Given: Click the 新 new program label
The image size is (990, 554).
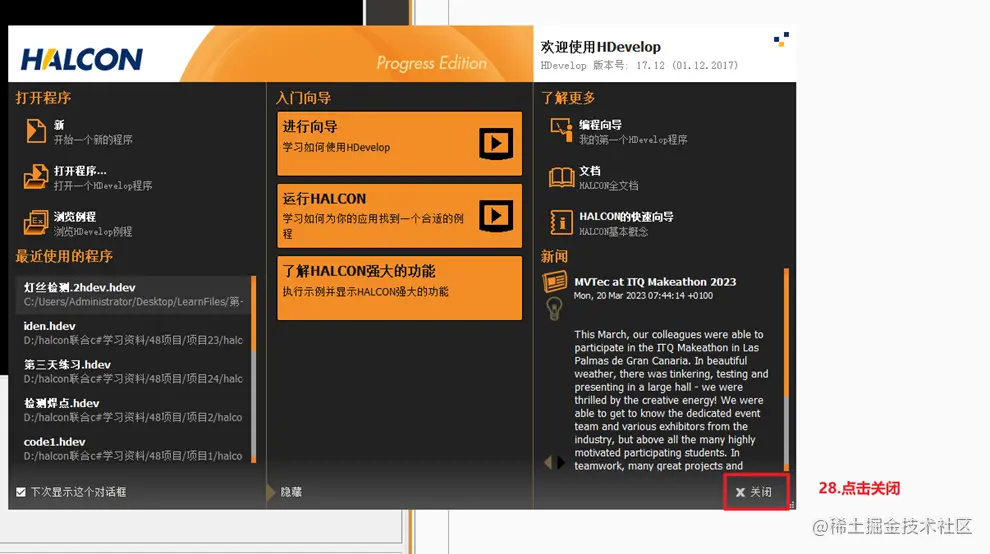Looking at the screenshot, I should click(x=59, y=125).
